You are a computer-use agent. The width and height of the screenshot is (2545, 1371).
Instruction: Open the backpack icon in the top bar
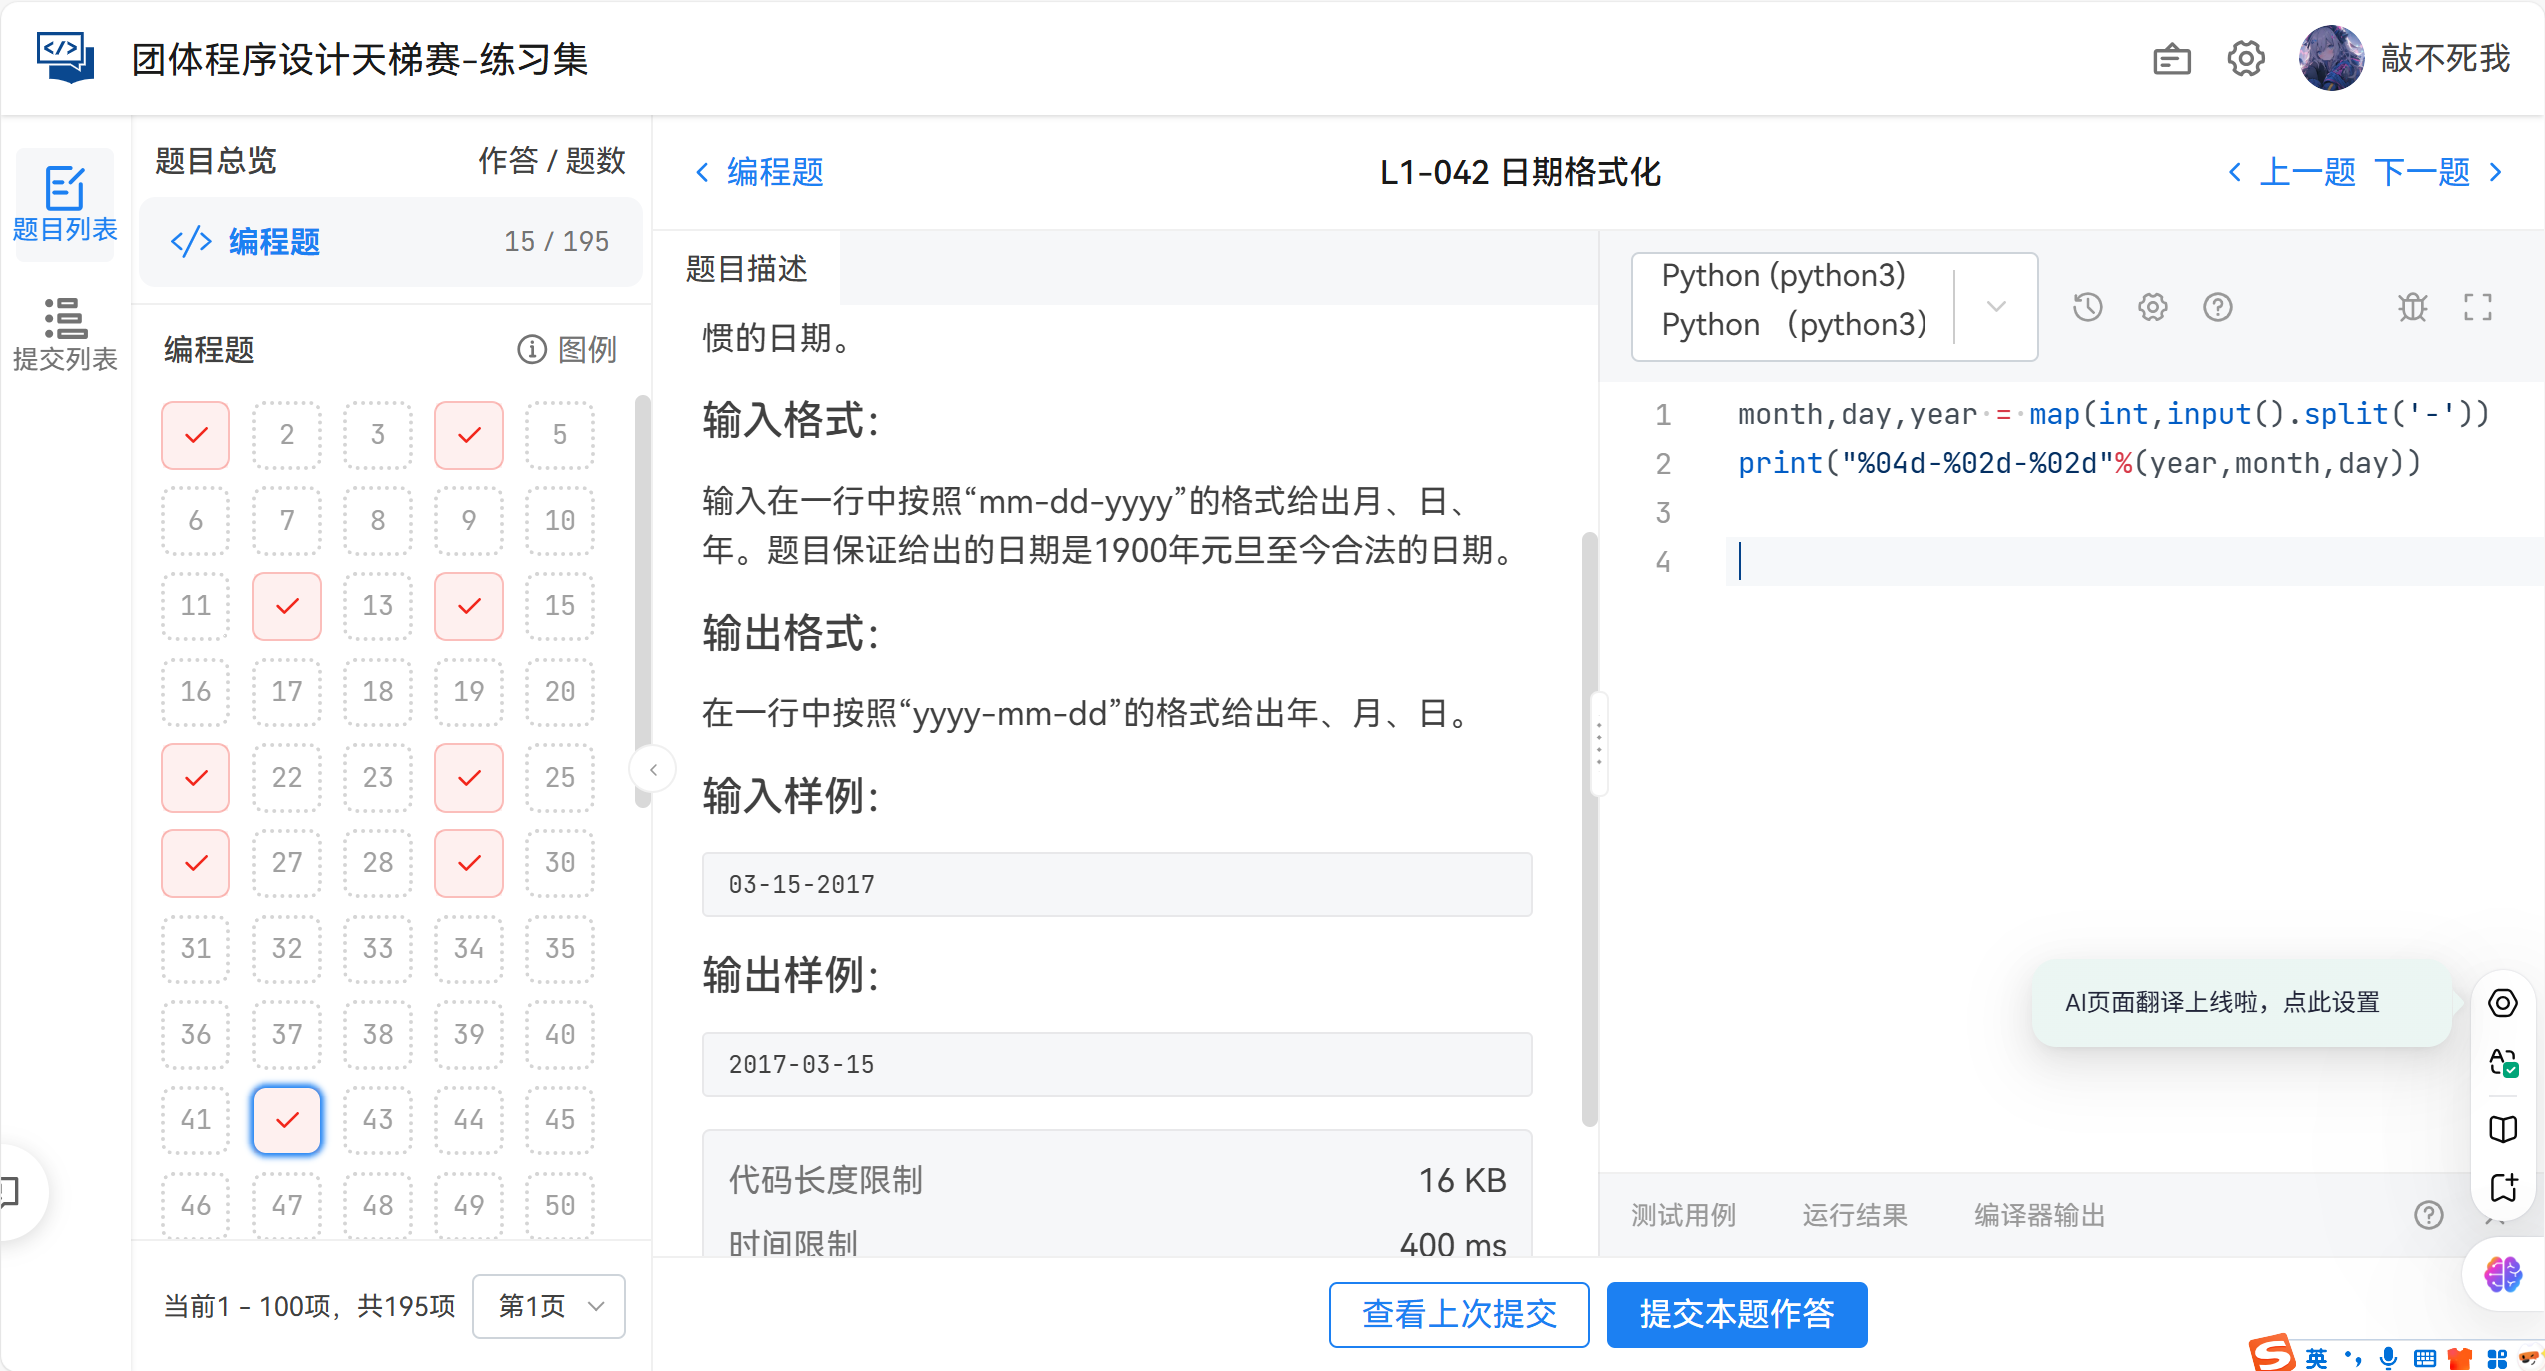point(2171,59)
